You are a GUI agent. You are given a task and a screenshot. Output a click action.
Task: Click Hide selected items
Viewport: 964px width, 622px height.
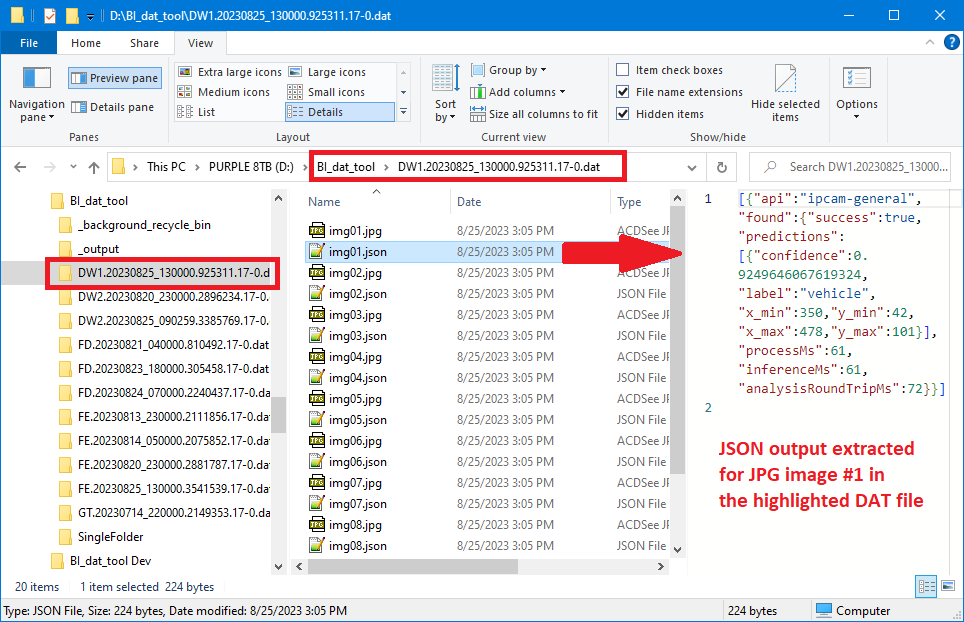pyautogui.click(x=785, y=93)
